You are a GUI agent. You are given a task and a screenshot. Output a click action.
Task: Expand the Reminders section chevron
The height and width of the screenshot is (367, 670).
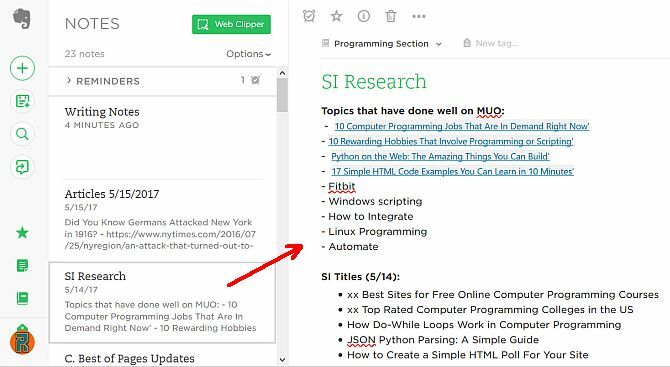click(69, 80)
